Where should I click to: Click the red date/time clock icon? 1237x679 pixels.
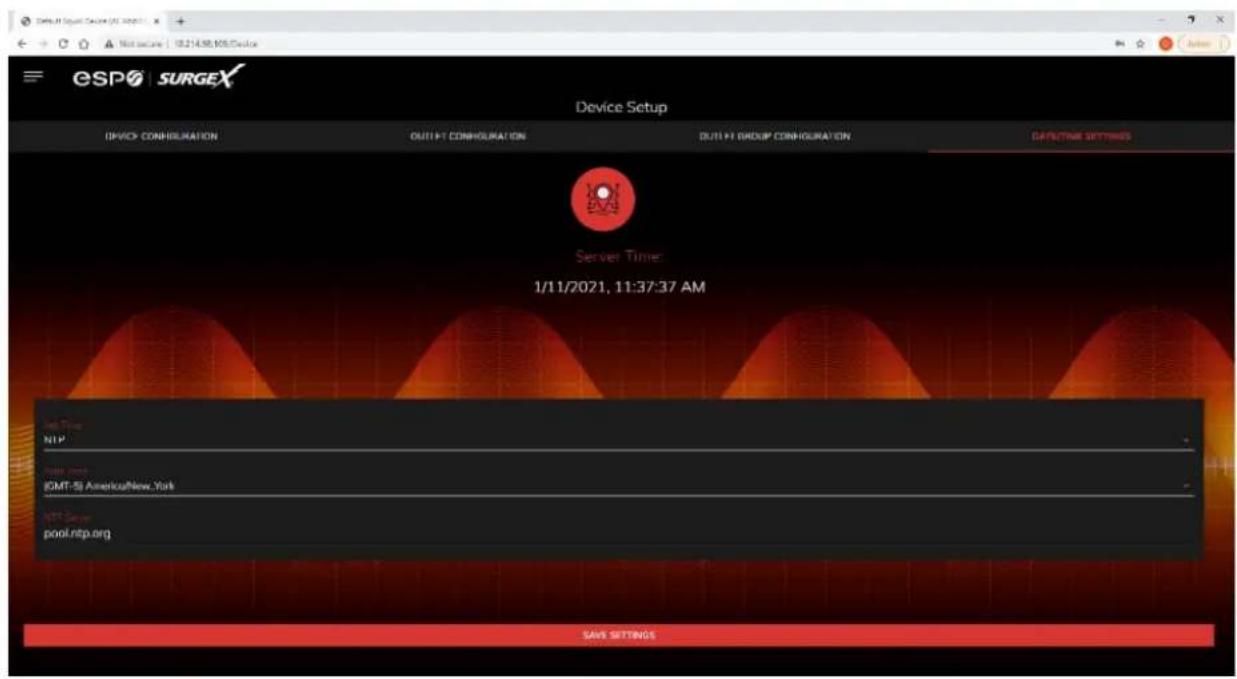tap(602, 199)
